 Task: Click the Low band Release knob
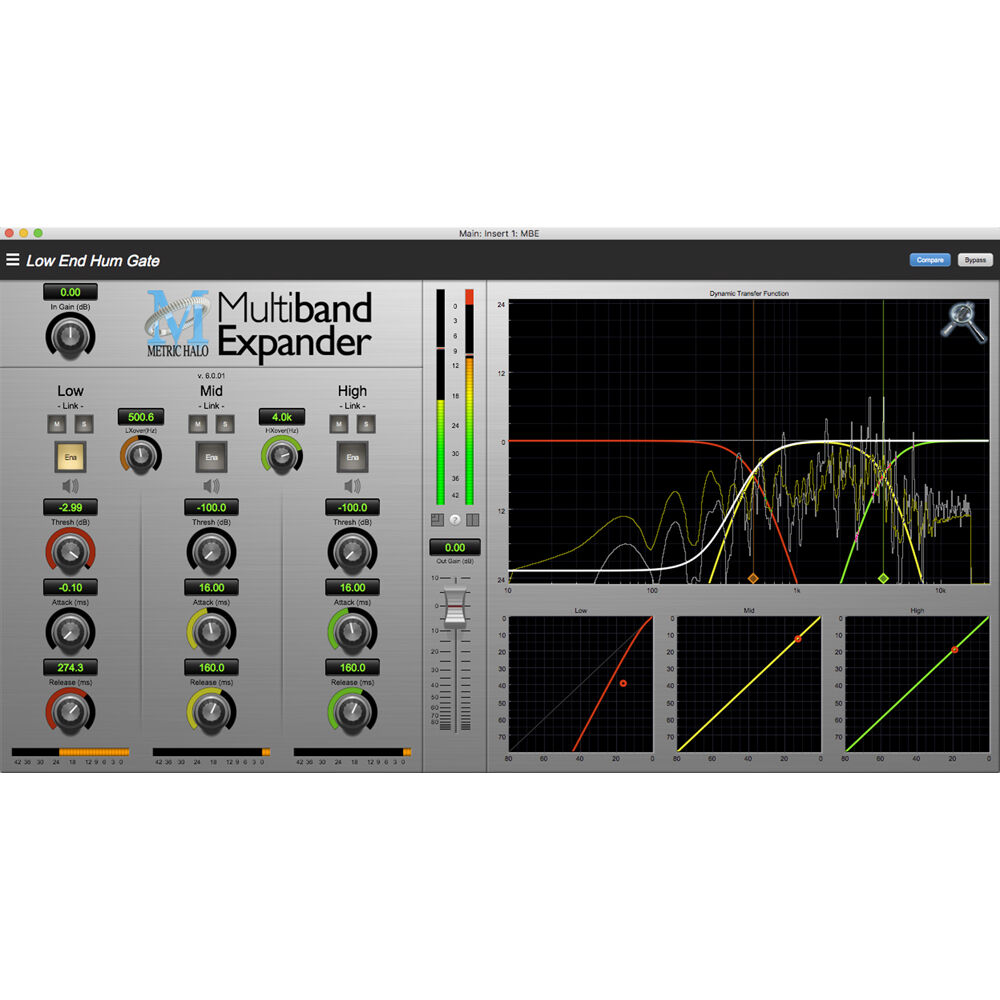point(70,710)
